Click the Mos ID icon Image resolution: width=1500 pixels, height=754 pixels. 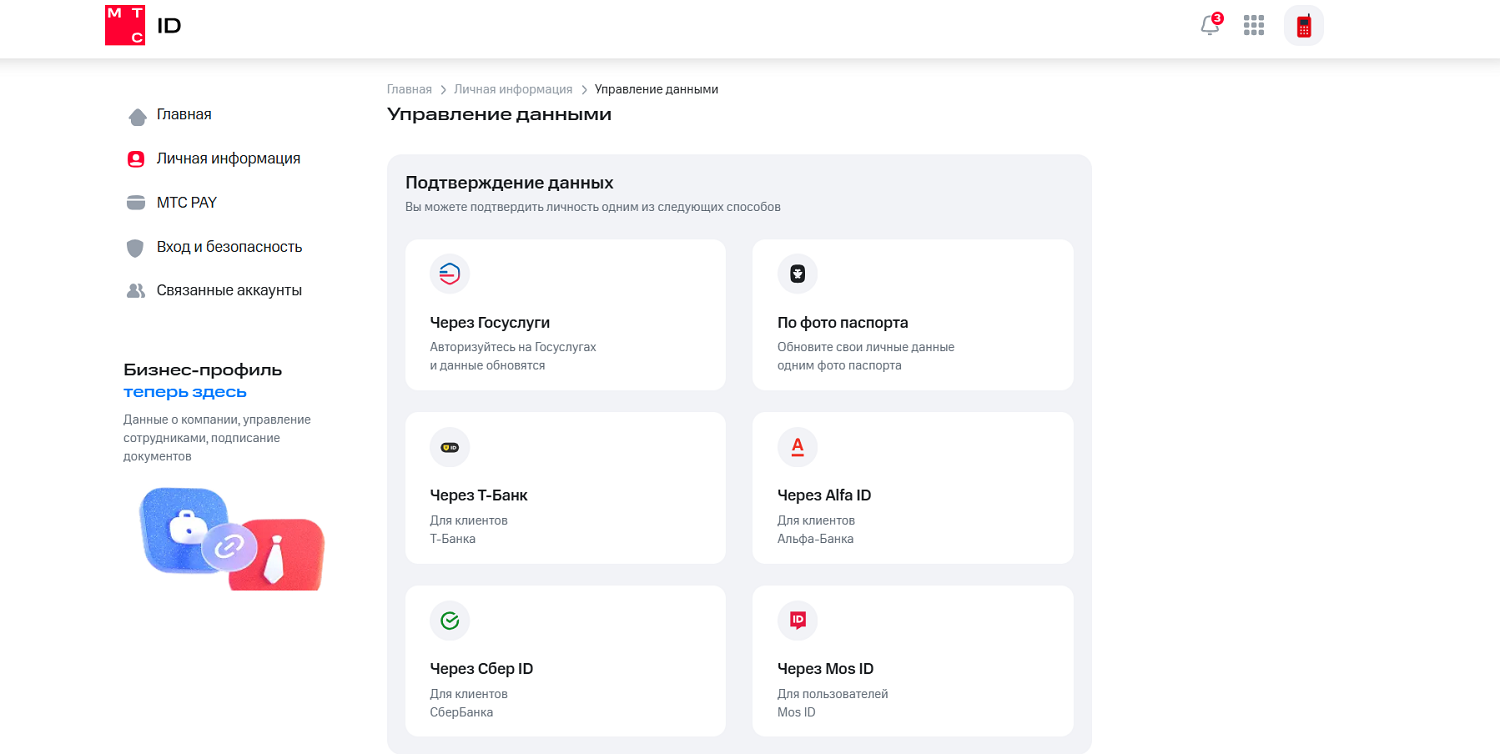click(797, 621)
